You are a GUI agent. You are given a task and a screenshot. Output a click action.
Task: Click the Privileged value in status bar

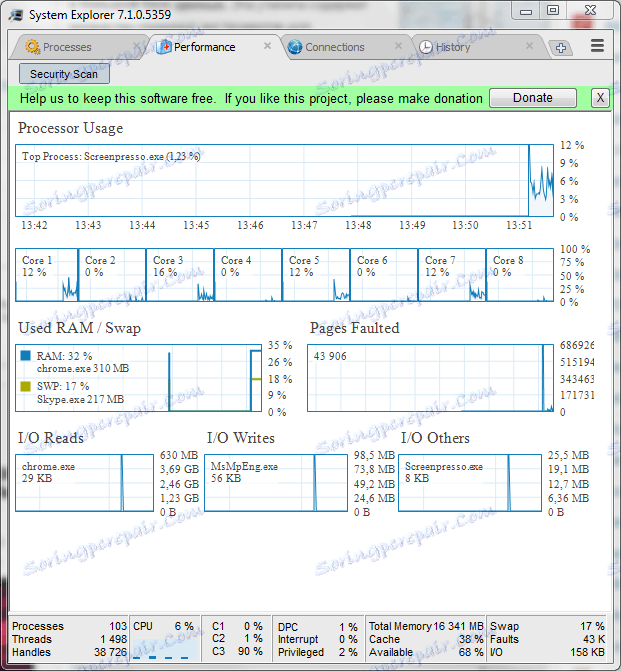[348, 652]
